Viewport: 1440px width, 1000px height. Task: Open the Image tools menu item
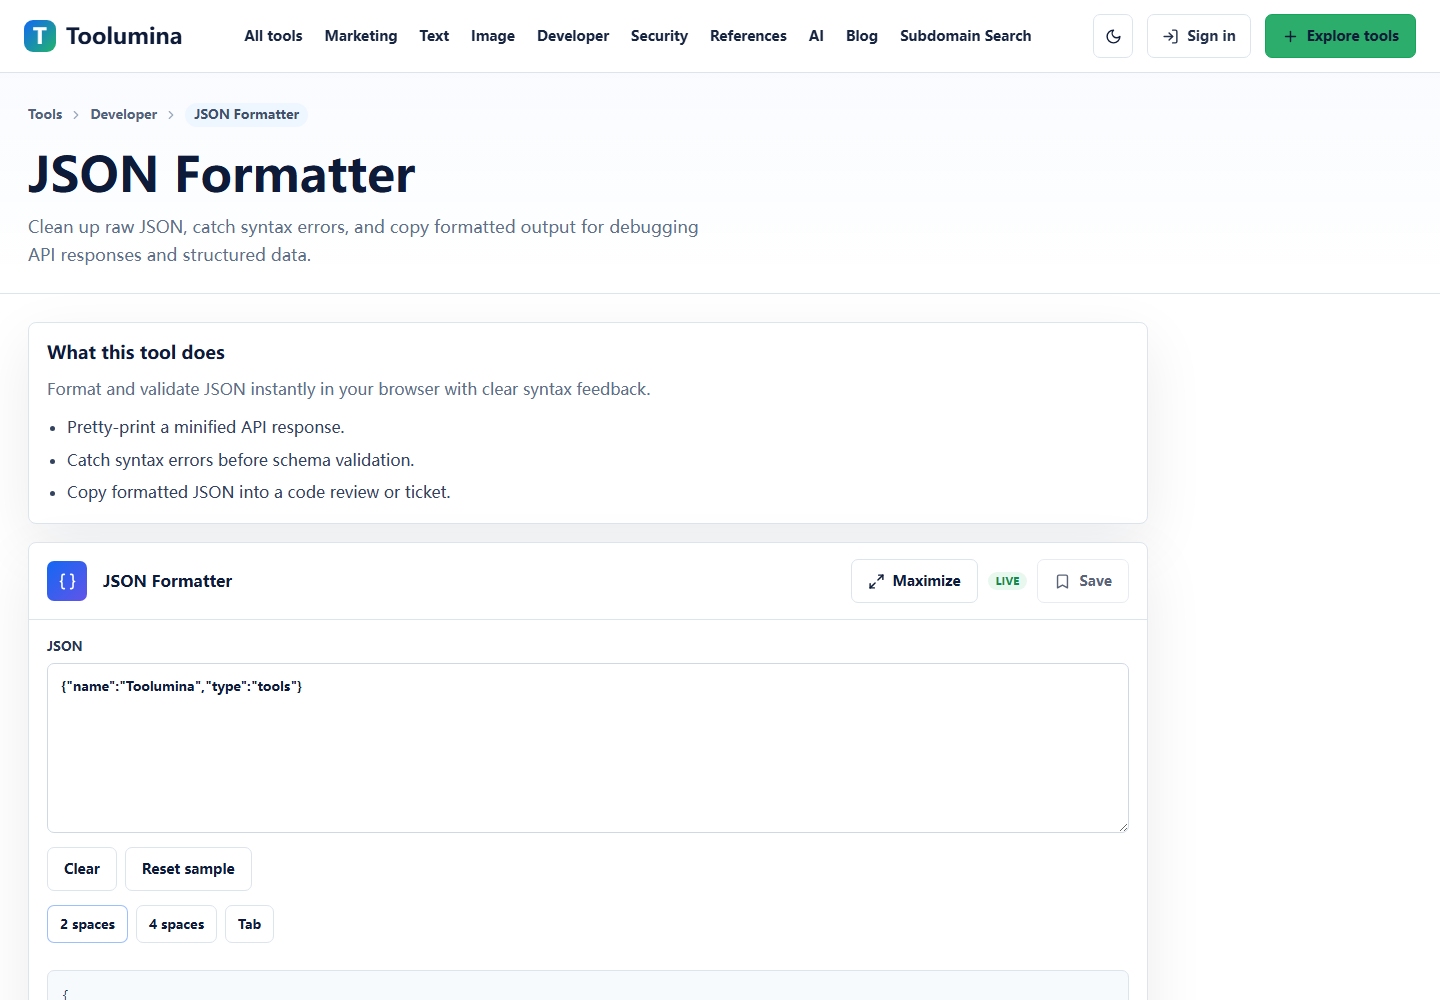point(493,36)
